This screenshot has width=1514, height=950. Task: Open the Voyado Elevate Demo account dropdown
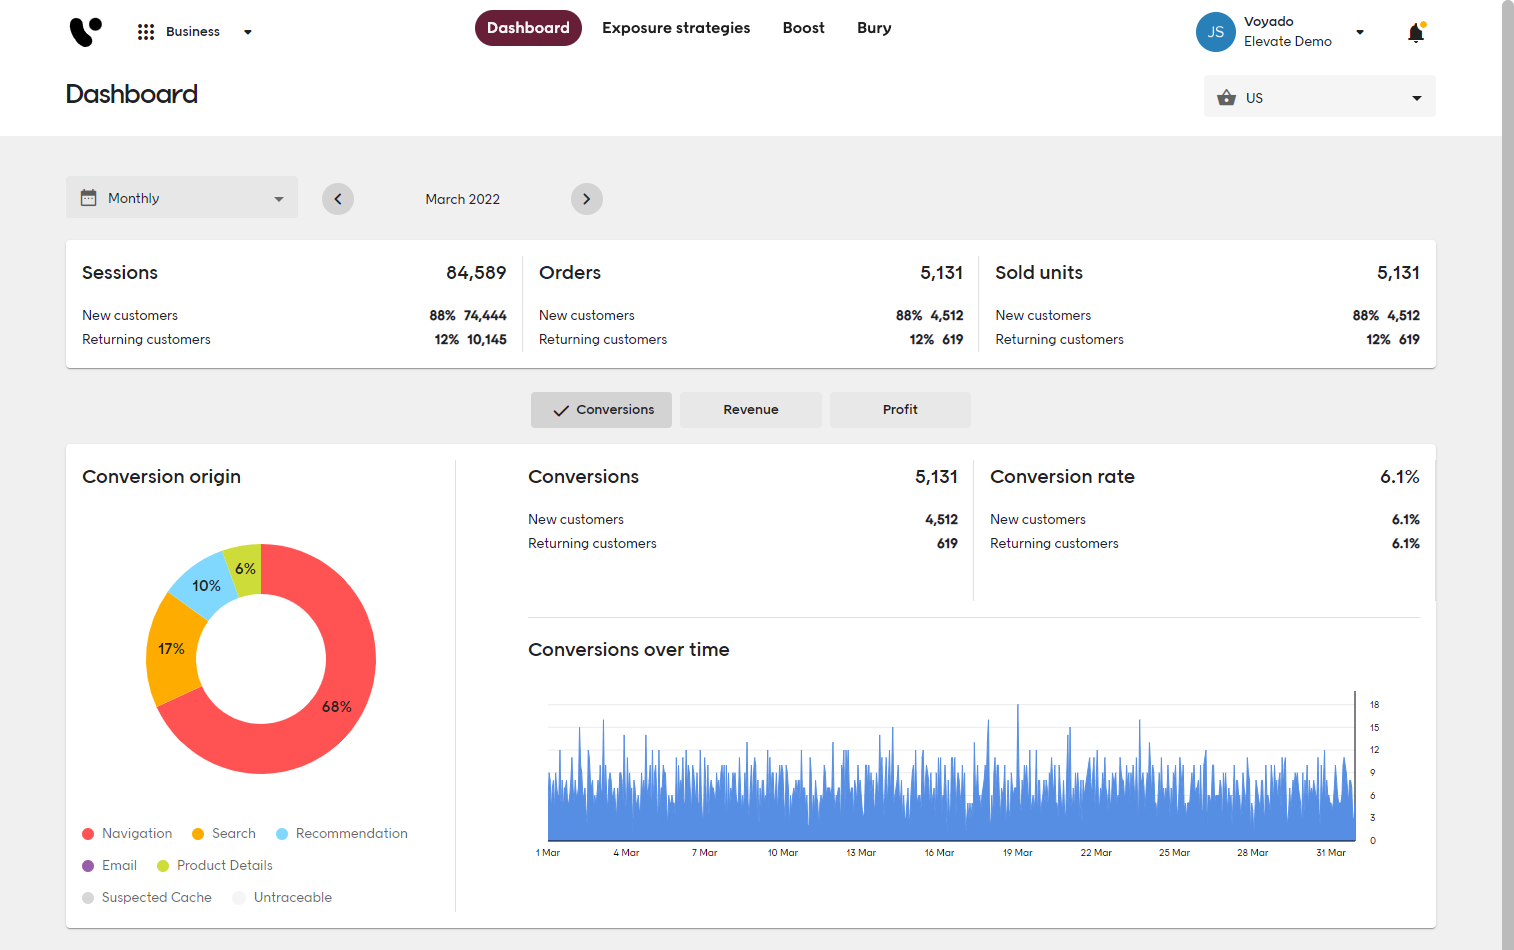(1360, 32)
